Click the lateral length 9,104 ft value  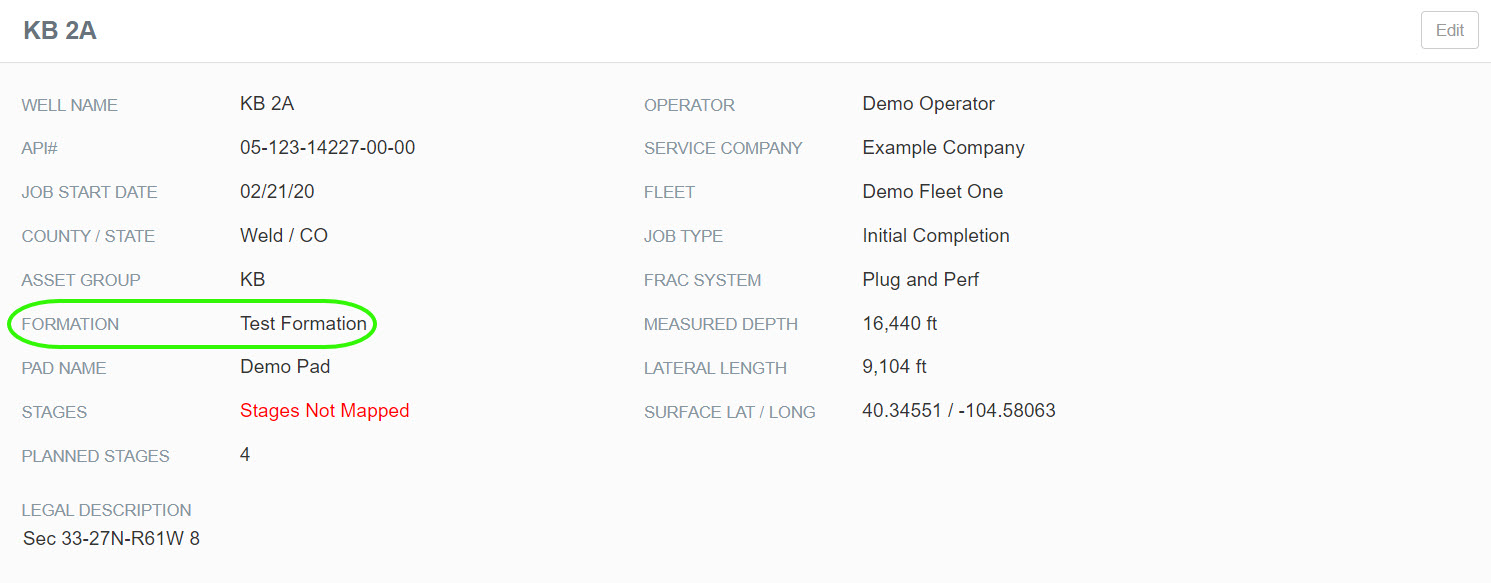(x=894, y=367)
